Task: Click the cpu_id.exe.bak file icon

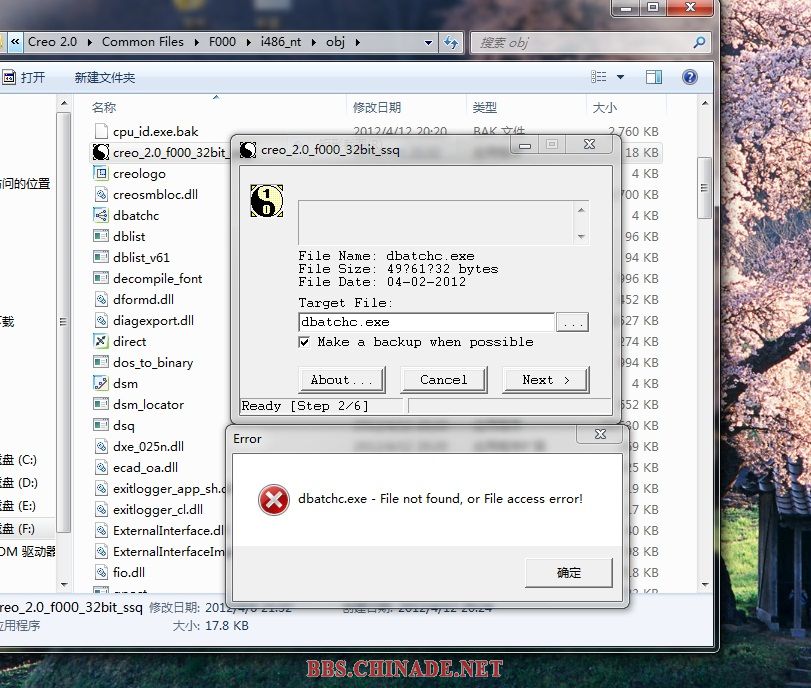Action: 101,131
